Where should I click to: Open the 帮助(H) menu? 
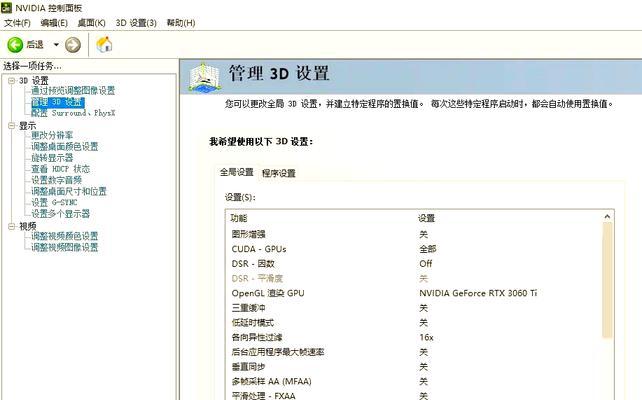click(181, 23)
